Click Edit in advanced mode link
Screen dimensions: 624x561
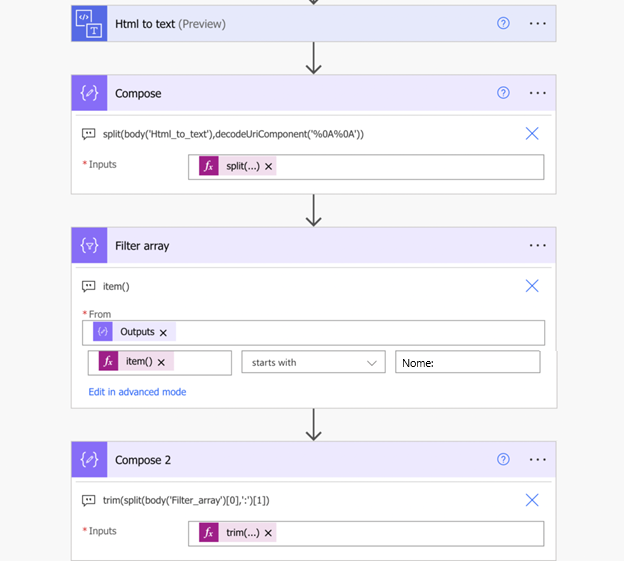137,392
